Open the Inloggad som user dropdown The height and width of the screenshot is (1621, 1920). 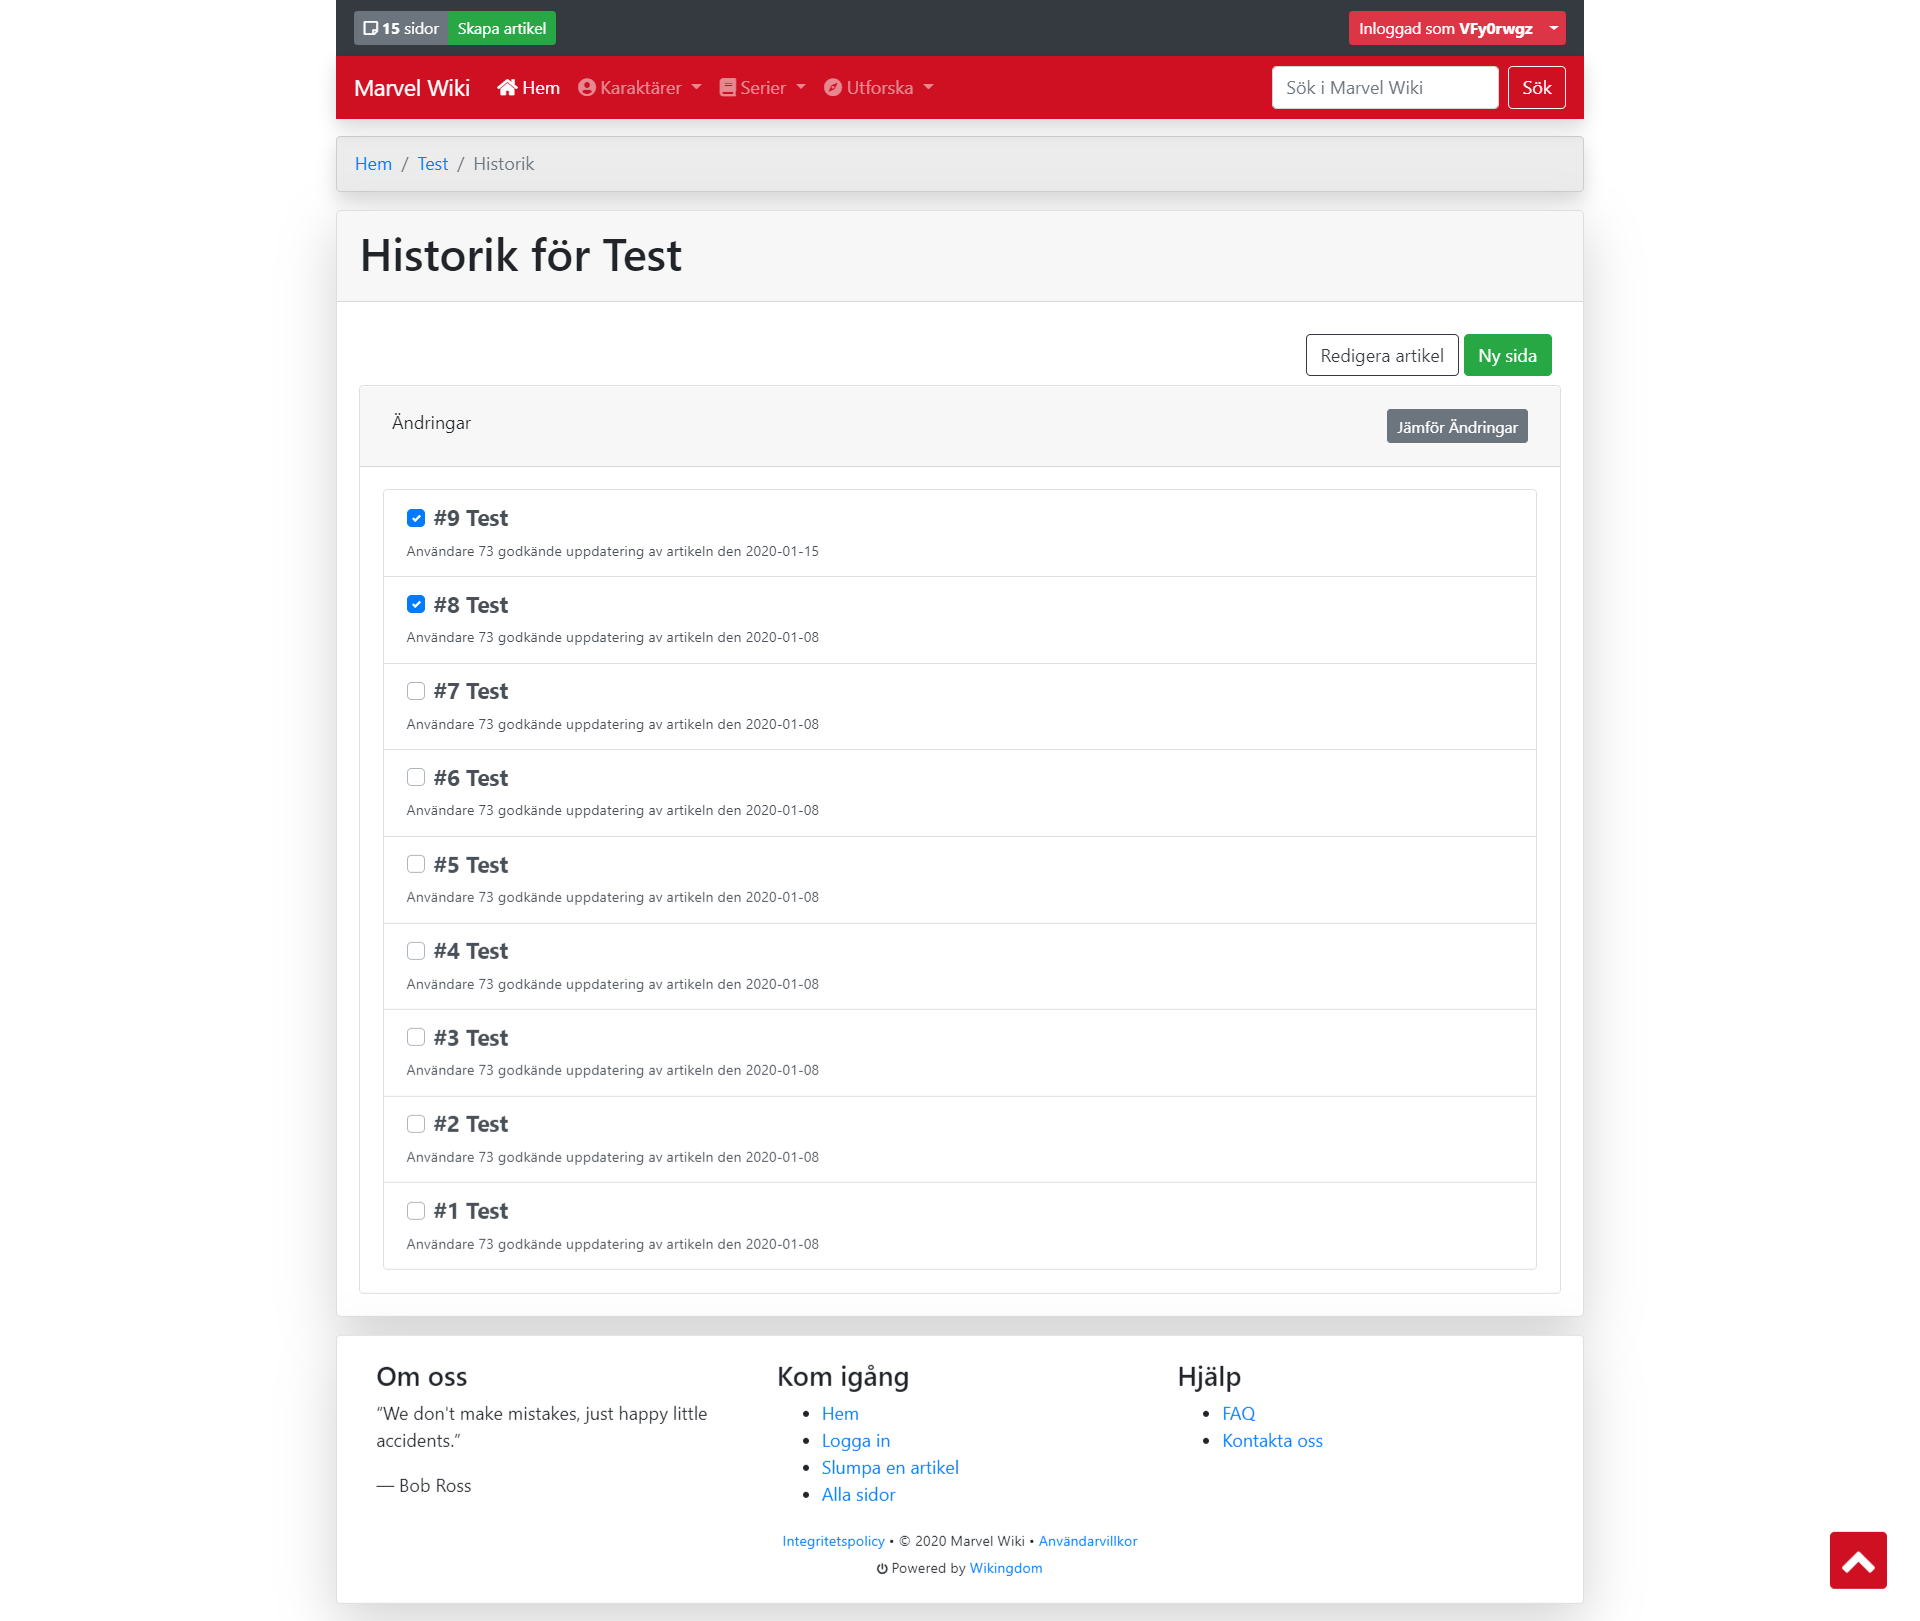point(1457,28)
